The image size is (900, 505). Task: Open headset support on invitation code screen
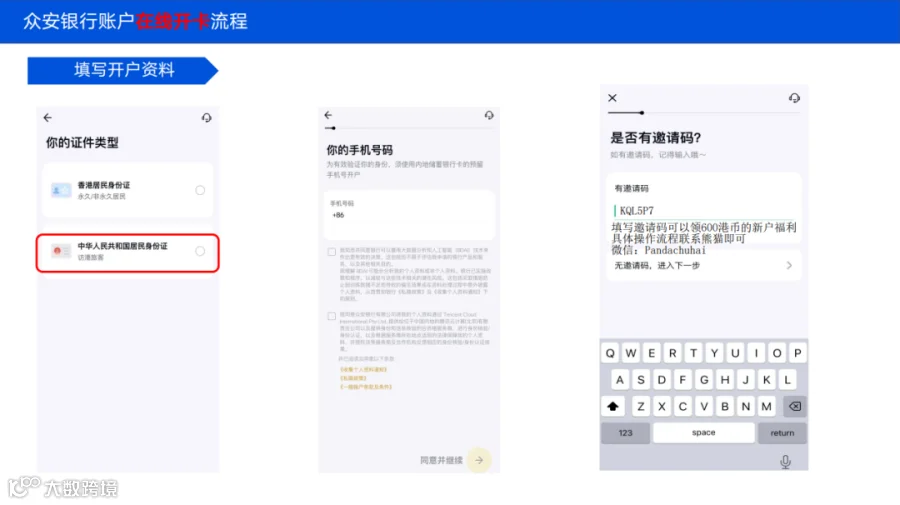click(794, 98)
